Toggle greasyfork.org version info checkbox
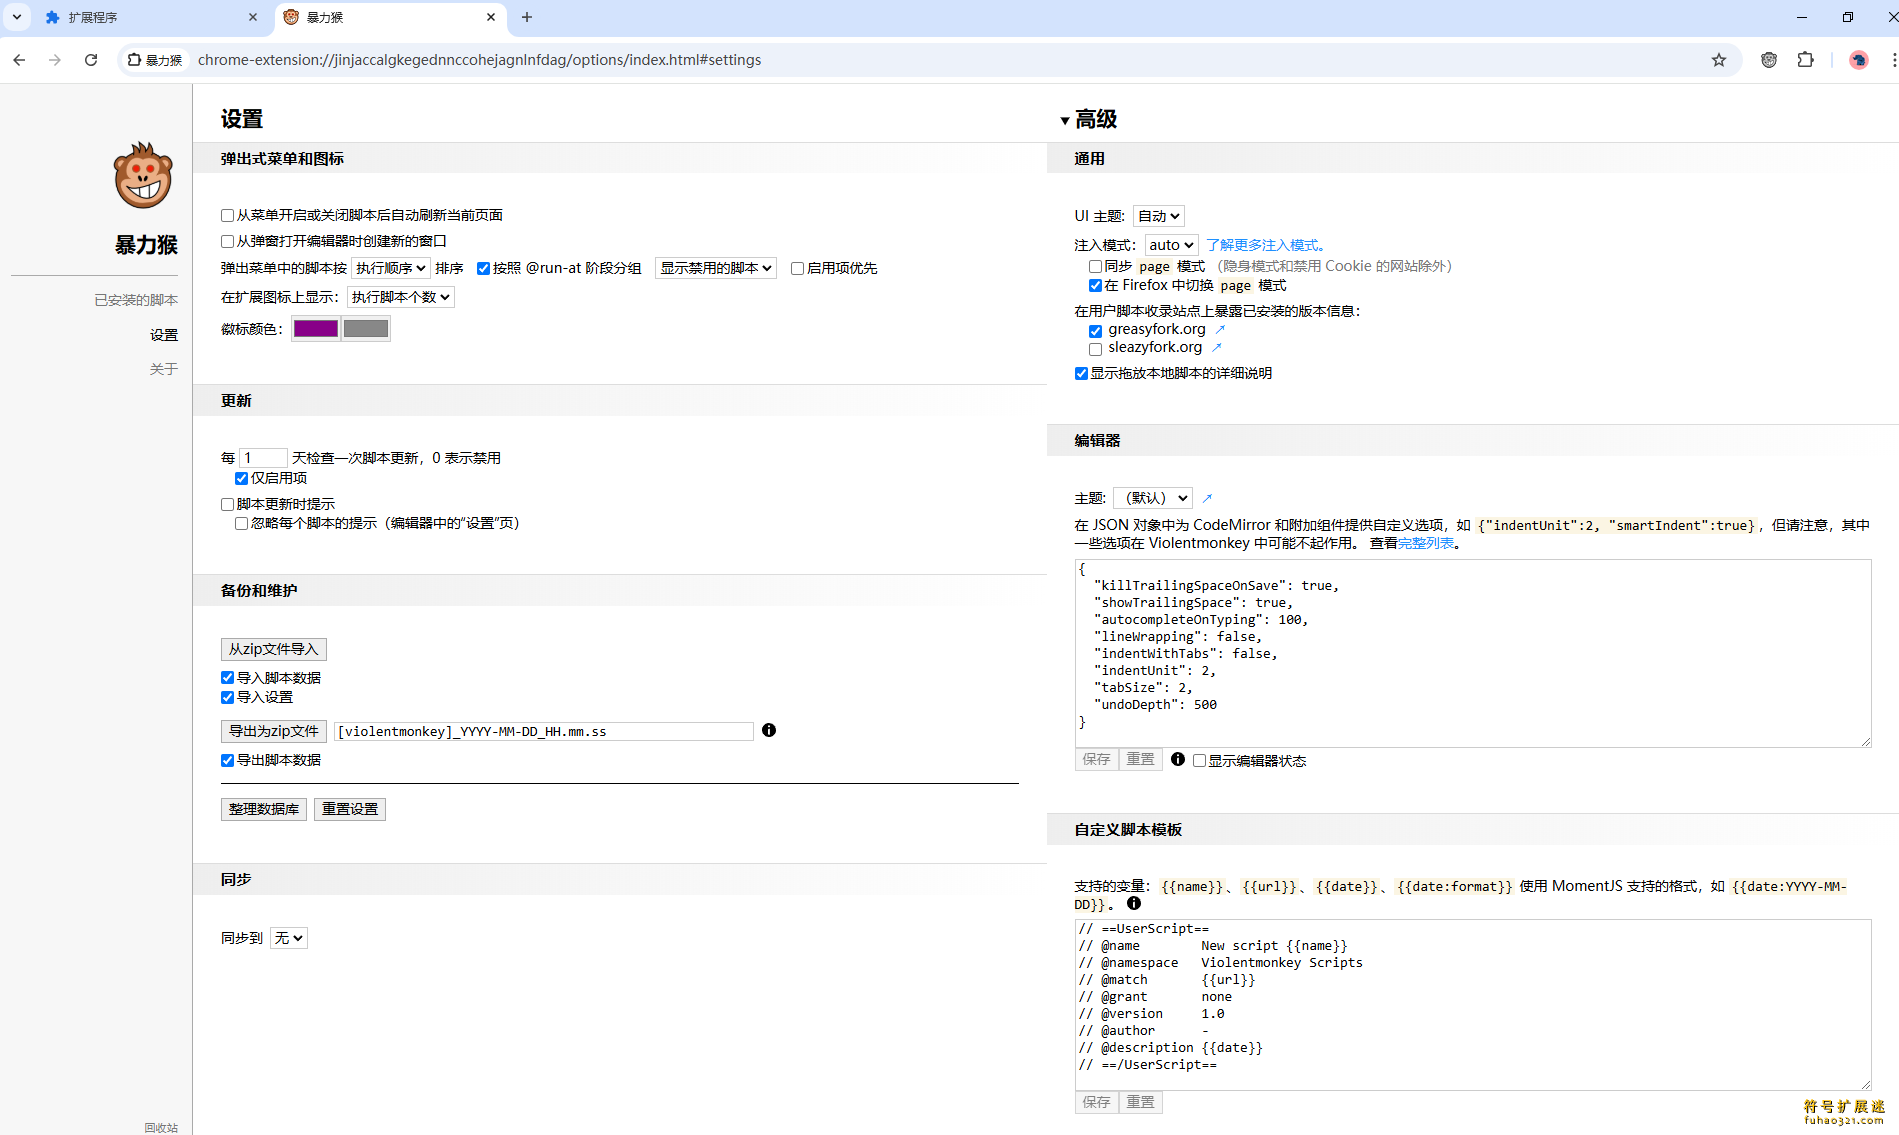The image size is (1899, 1135). (1095, 330)
